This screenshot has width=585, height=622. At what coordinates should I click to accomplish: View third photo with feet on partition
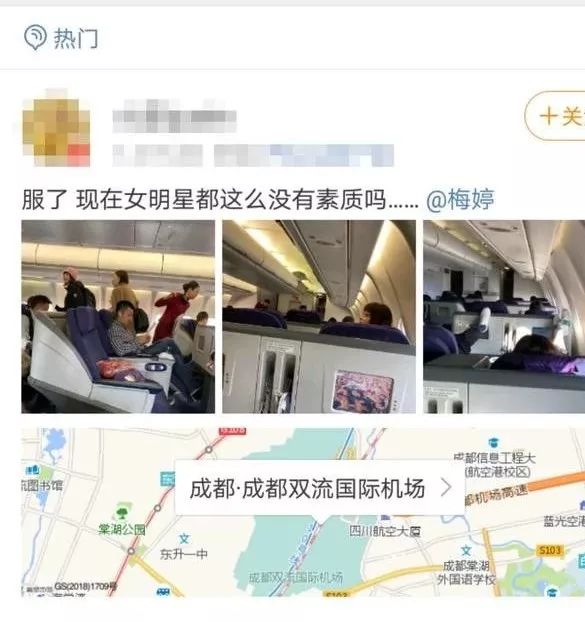click(x=504, y=317)
